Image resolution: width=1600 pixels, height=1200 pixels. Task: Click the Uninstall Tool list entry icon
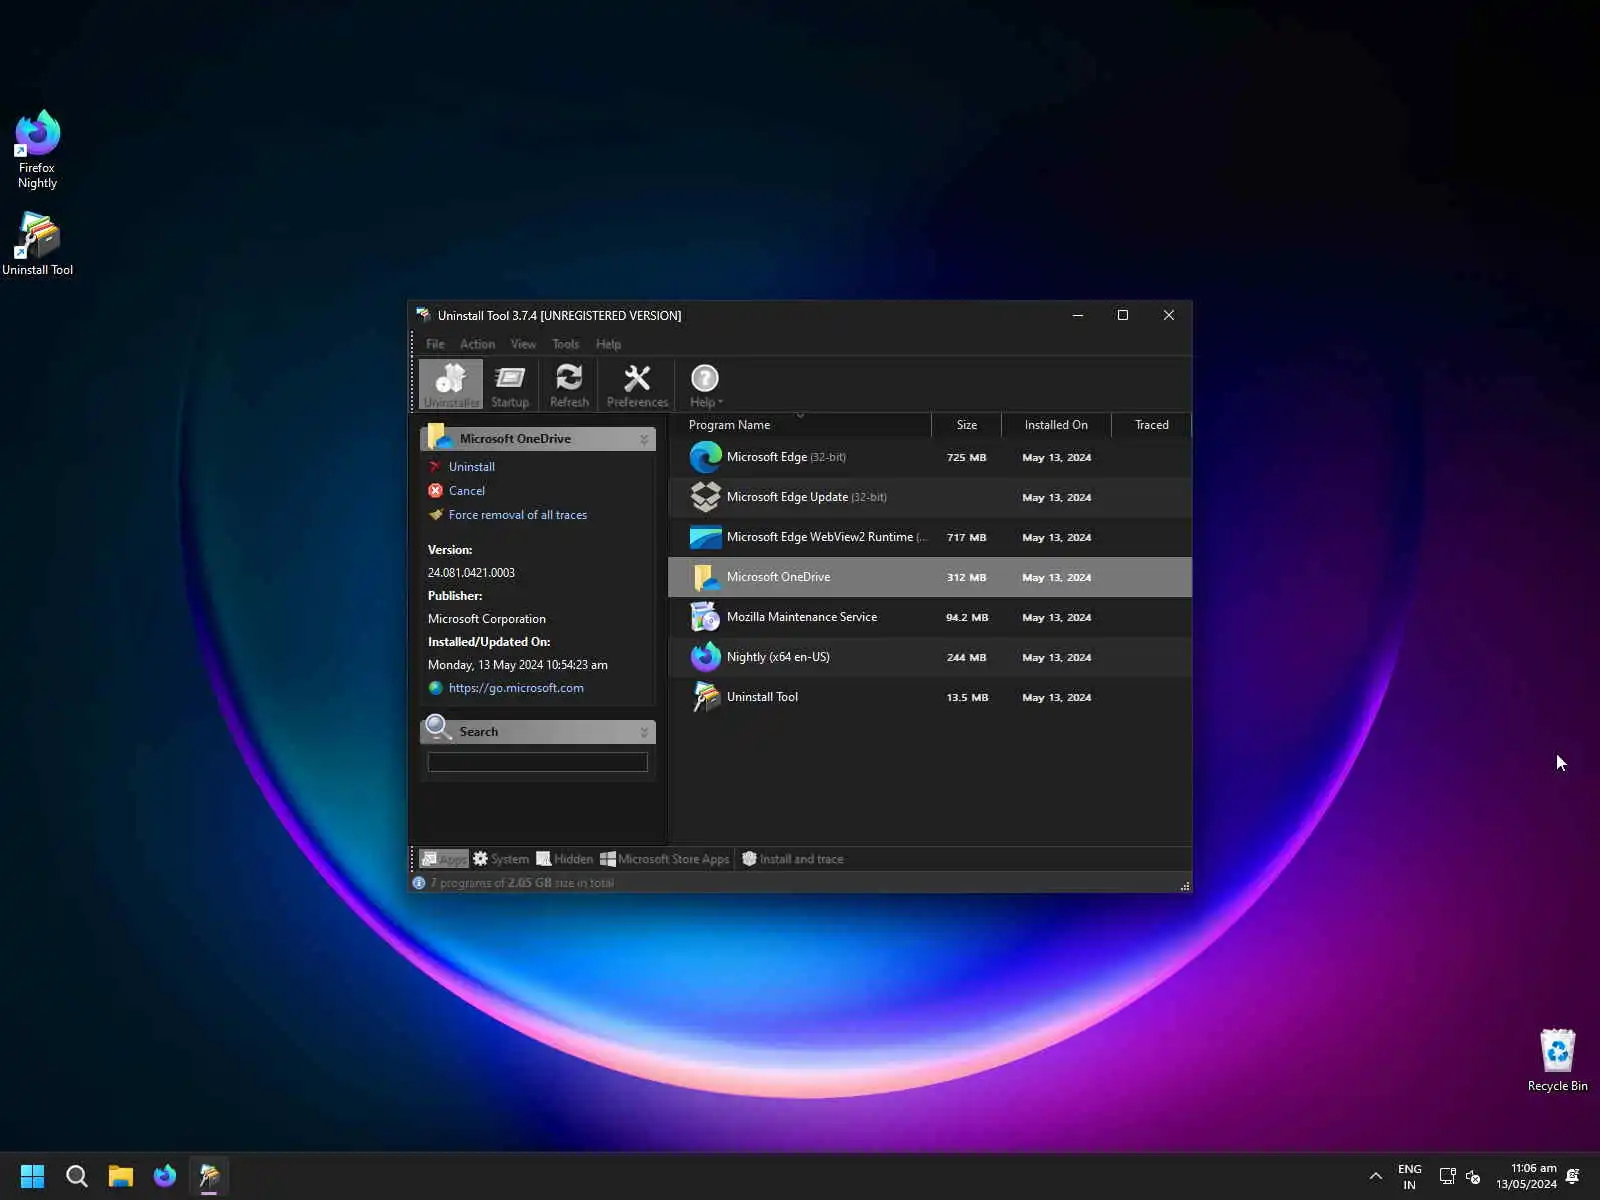706,697
